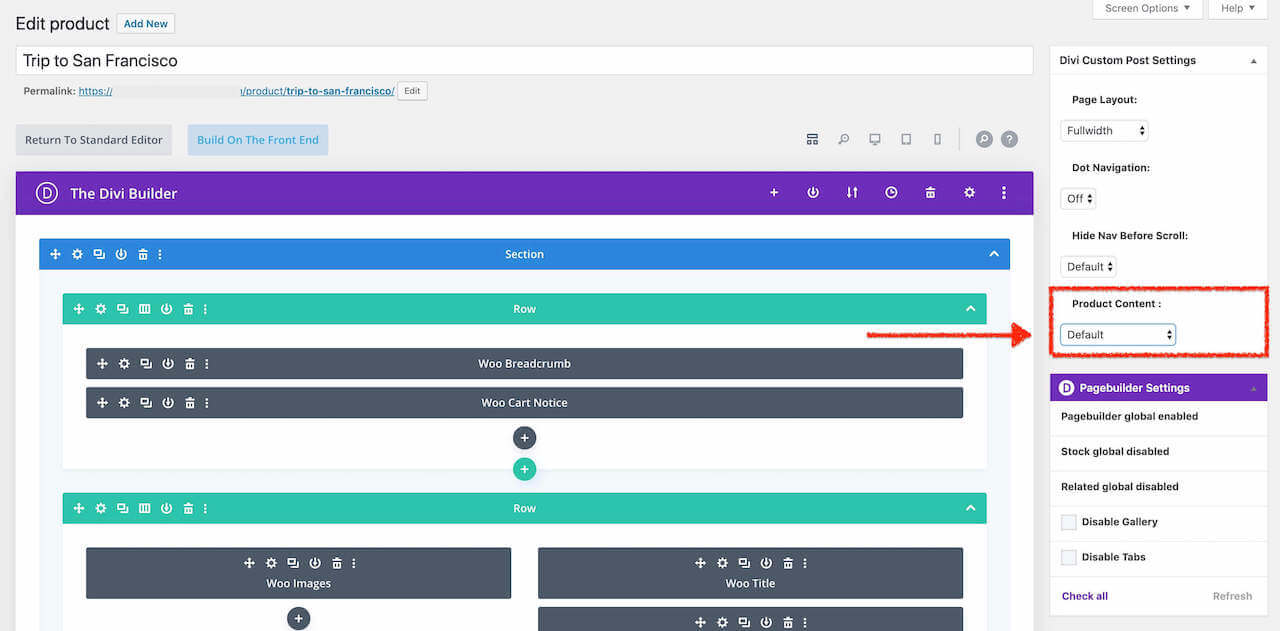Delete the Woo Breadcrumb module
The image size is (1280, 631).
point(190,364)
